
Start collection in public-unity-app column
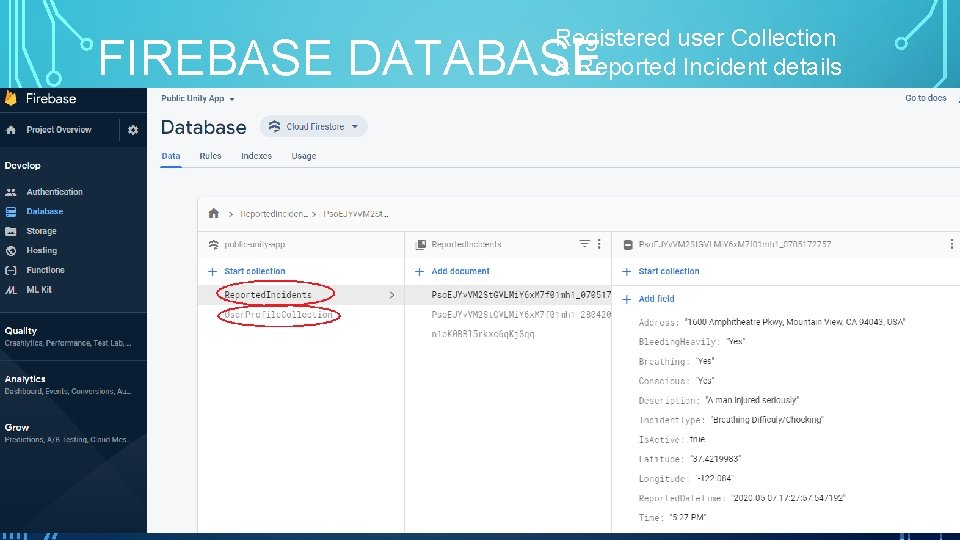pyautogui.click(x=255, y=271)
